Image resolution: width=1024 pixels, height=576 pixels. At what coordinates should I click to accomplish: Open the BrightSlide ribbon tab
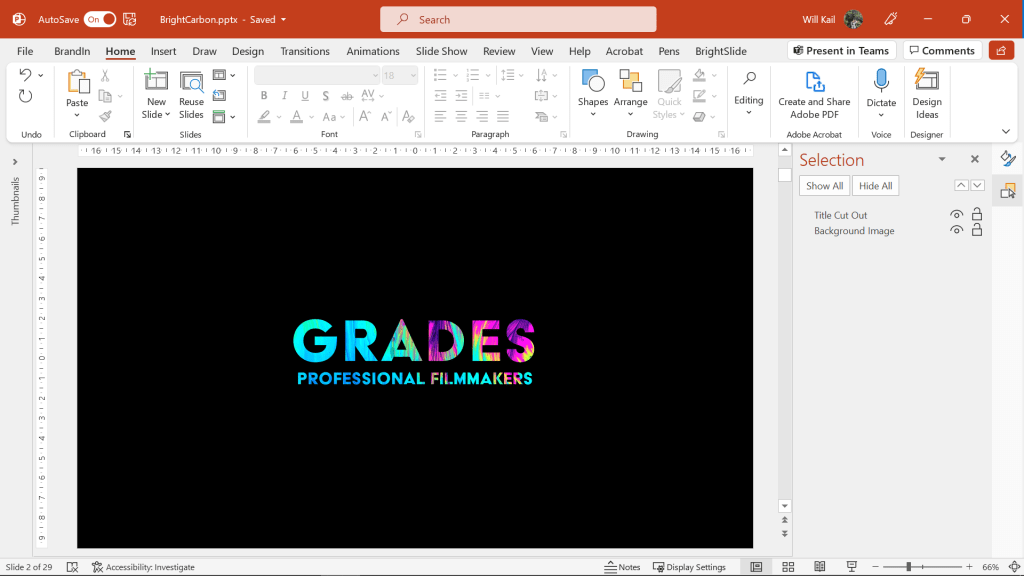pyautogui.click(x=720, y=51)
